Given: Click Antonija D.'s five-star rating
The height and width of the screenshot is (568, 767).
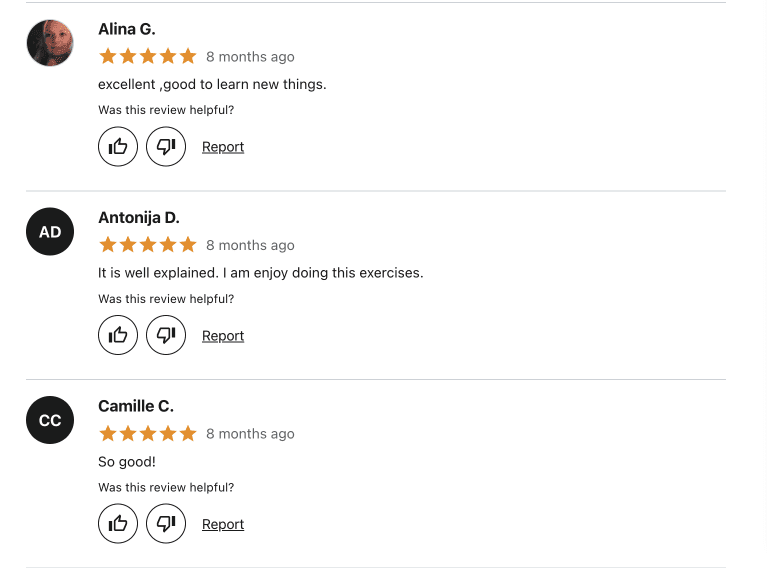Looking at the screenshot, I should [x=148, y=245].
